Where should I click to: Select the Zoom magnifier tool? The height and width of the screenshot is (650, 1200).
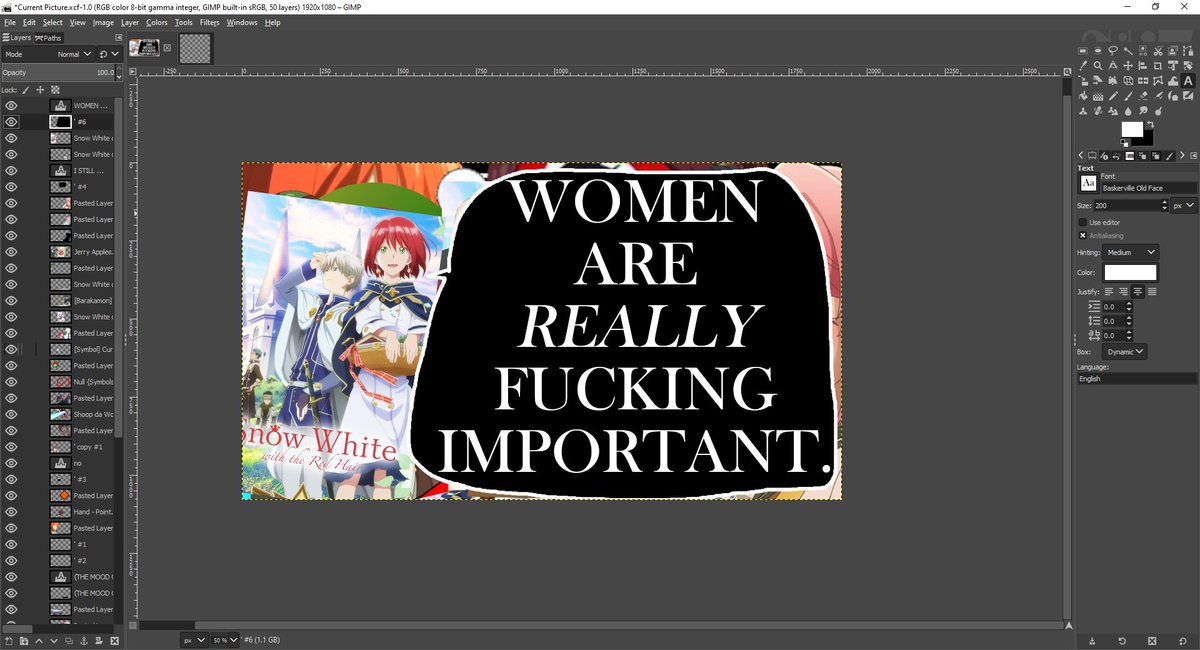(x=1098, y=65)
